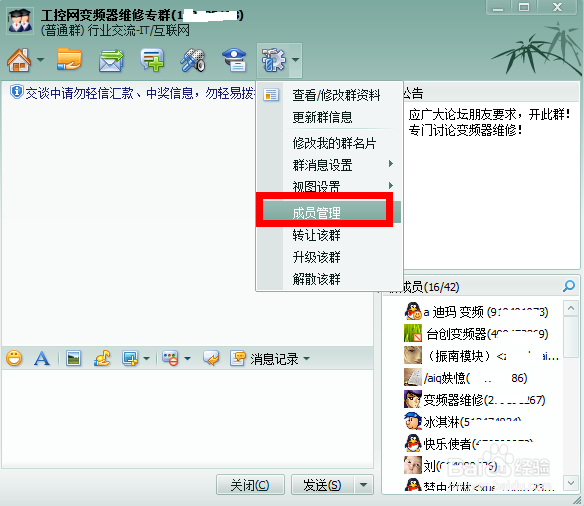Start a discussion group chat icon
The image size is (584, 506).
pyautogui.click(x=152, y=60)
